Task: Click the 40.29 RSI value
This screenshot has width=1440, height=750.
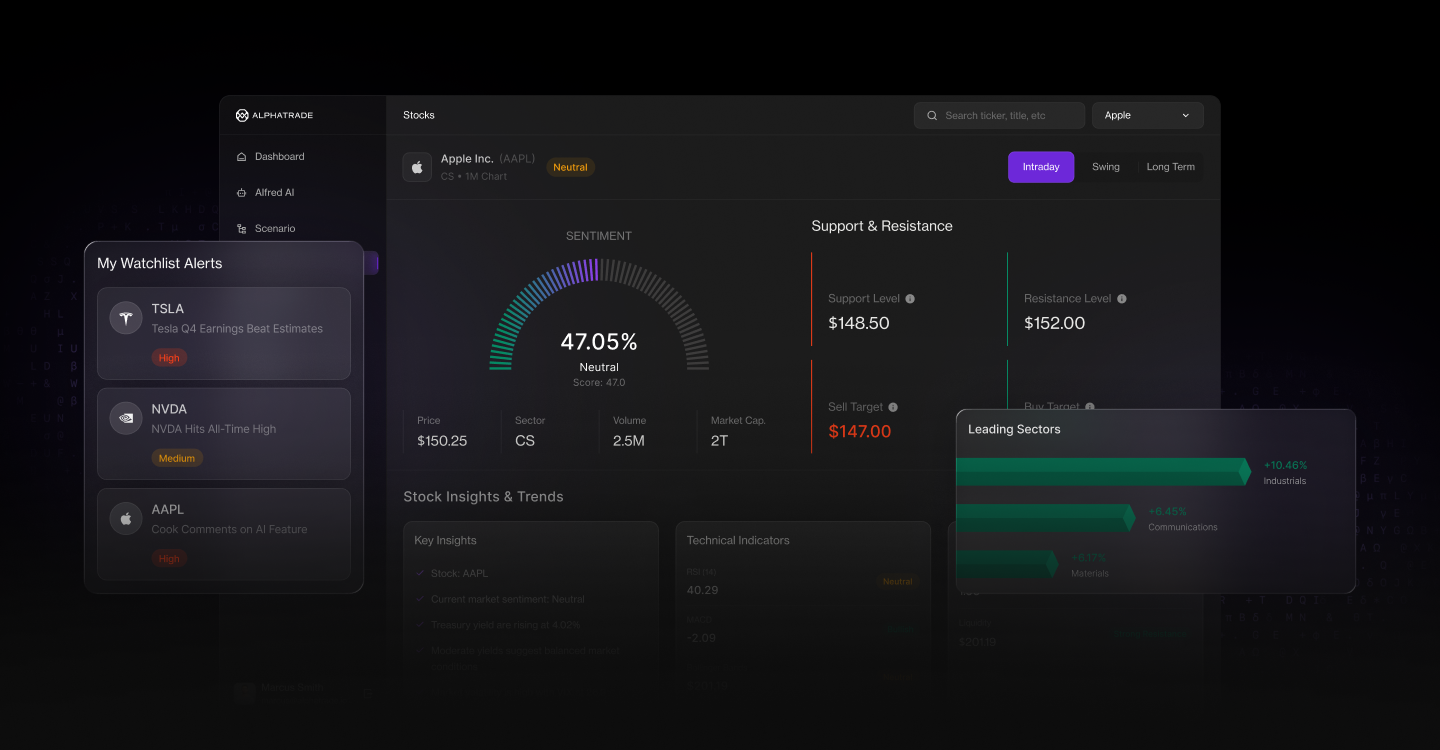Action: (x=702, y=590)
